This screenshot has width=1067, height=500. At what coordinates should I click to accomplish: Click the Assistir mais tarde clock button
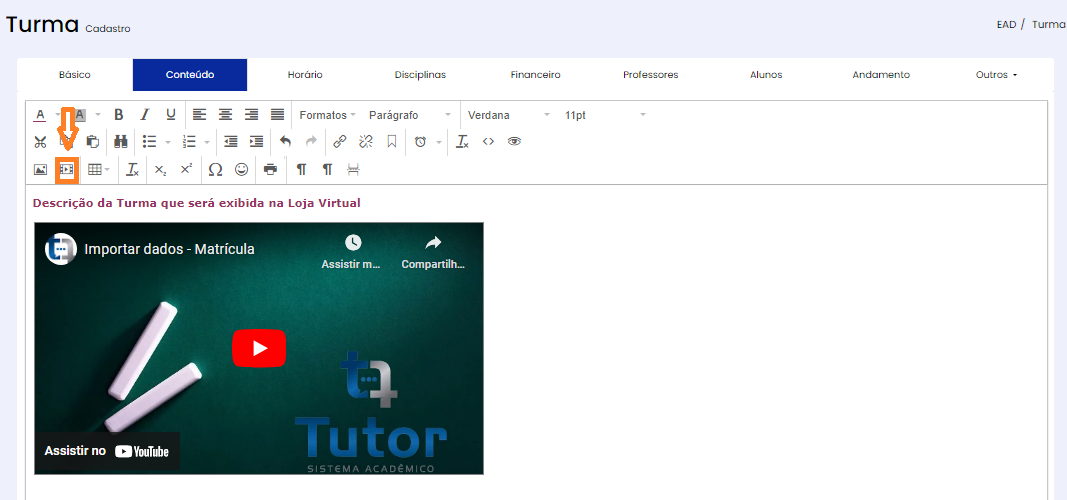coord(352,252)
